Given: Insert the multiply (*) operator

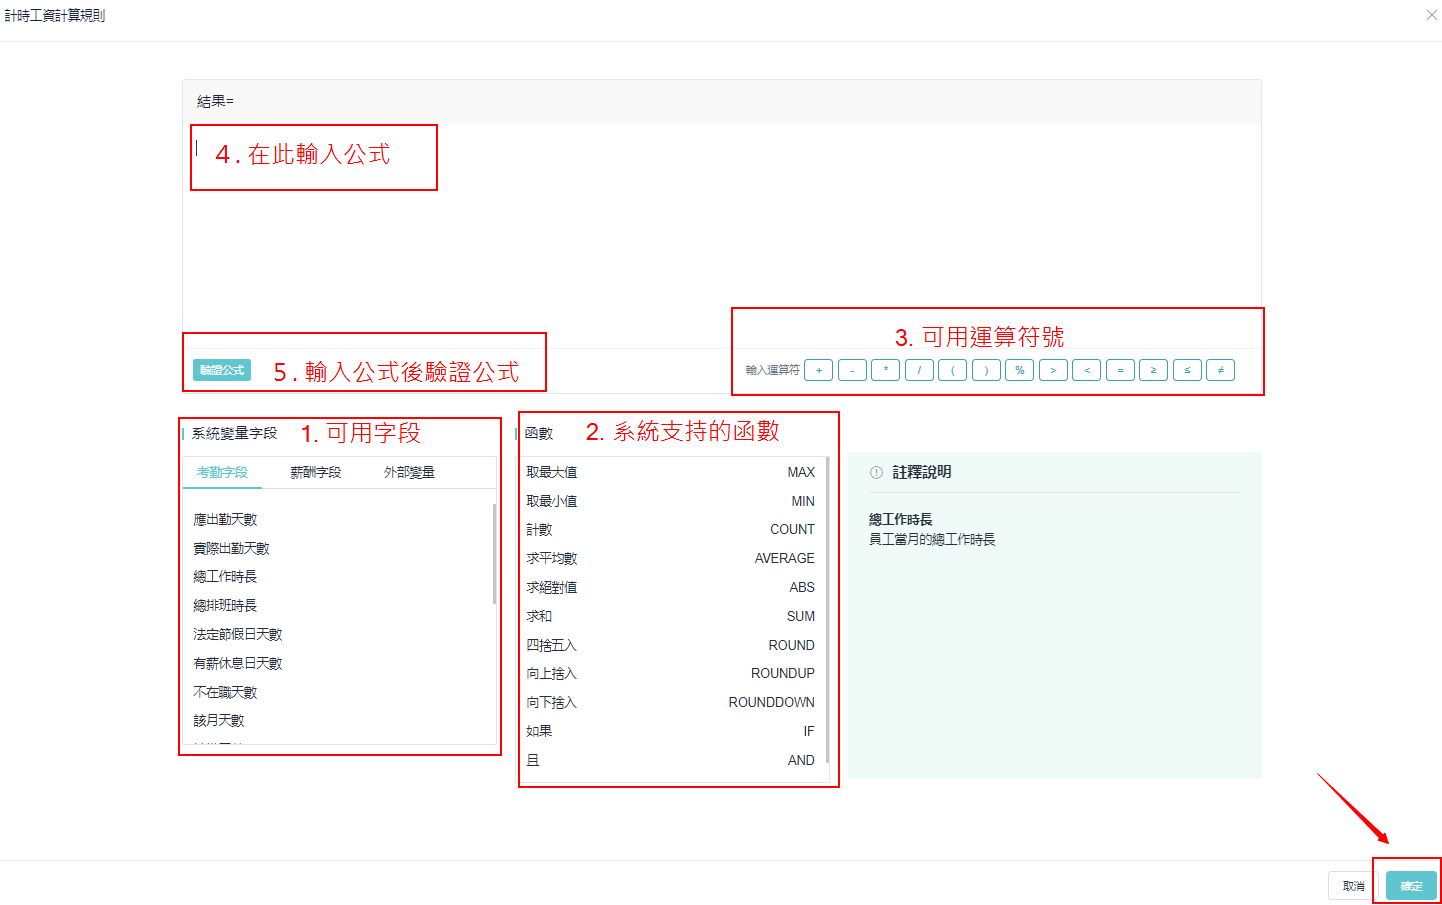Looking at the screenshot, I should click(x=885, y=370).
